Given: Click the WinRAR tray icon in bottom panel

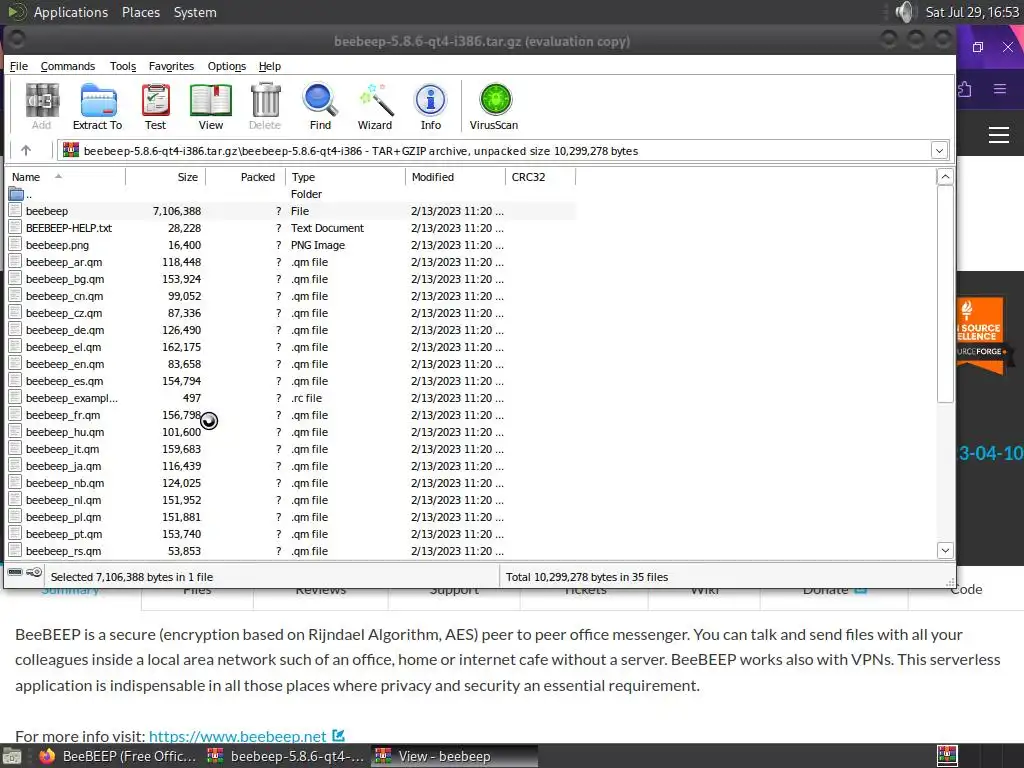Looking at the screenshot, I should click(946, 756).
